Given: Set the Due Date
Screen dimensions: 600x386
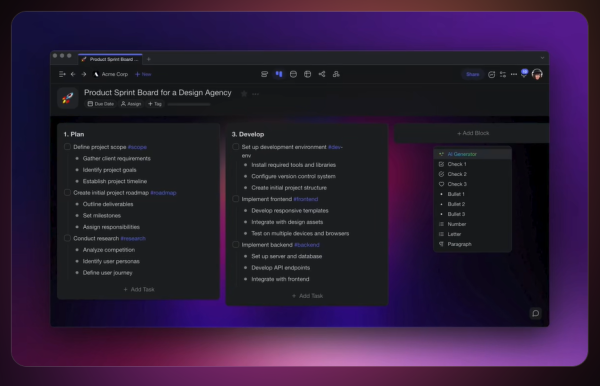Looking at the screenshot, I should (101, 104).
